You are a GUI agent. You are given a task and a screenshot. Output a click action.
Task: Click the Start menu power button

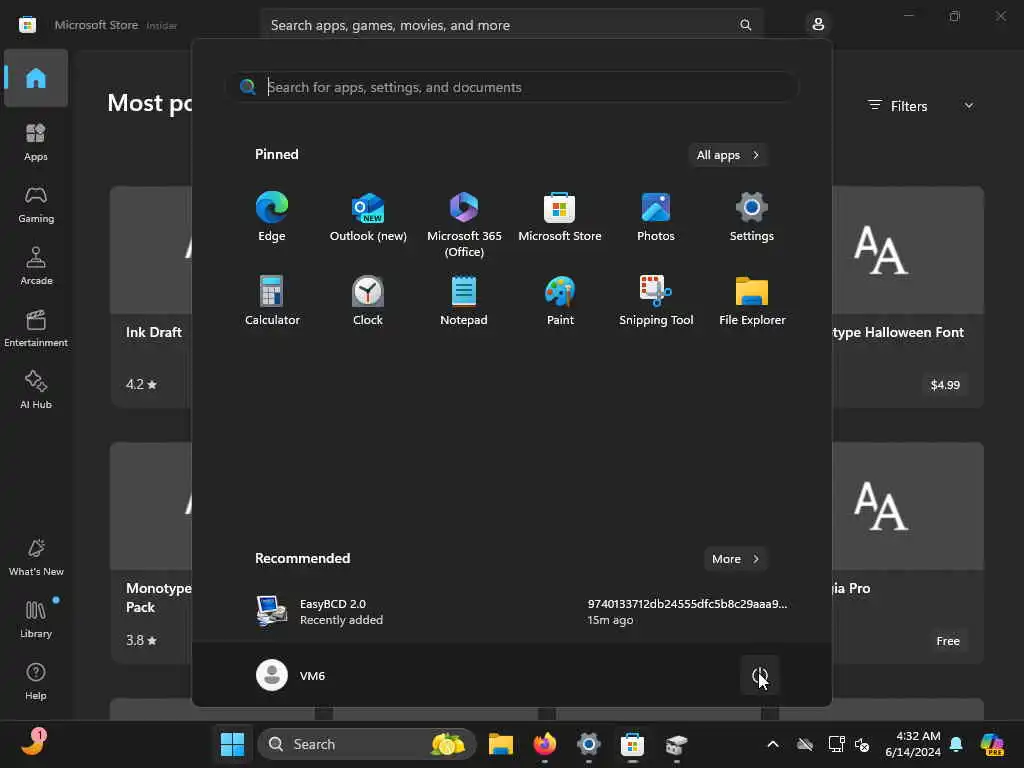coord(760,675)
